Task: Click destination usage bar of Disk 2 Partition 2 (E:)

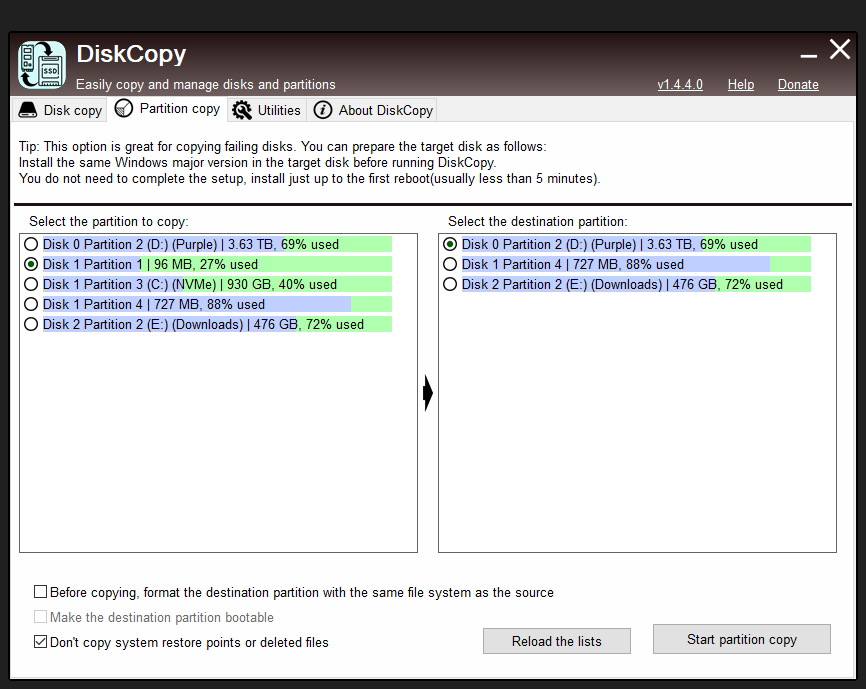Action: pos(636,284)
